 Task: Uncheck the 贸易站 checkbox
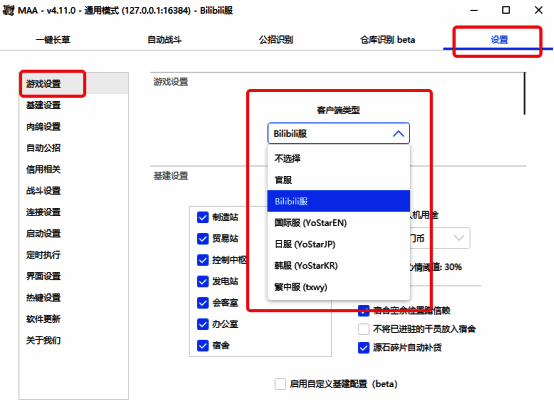[x=203, y=239]
